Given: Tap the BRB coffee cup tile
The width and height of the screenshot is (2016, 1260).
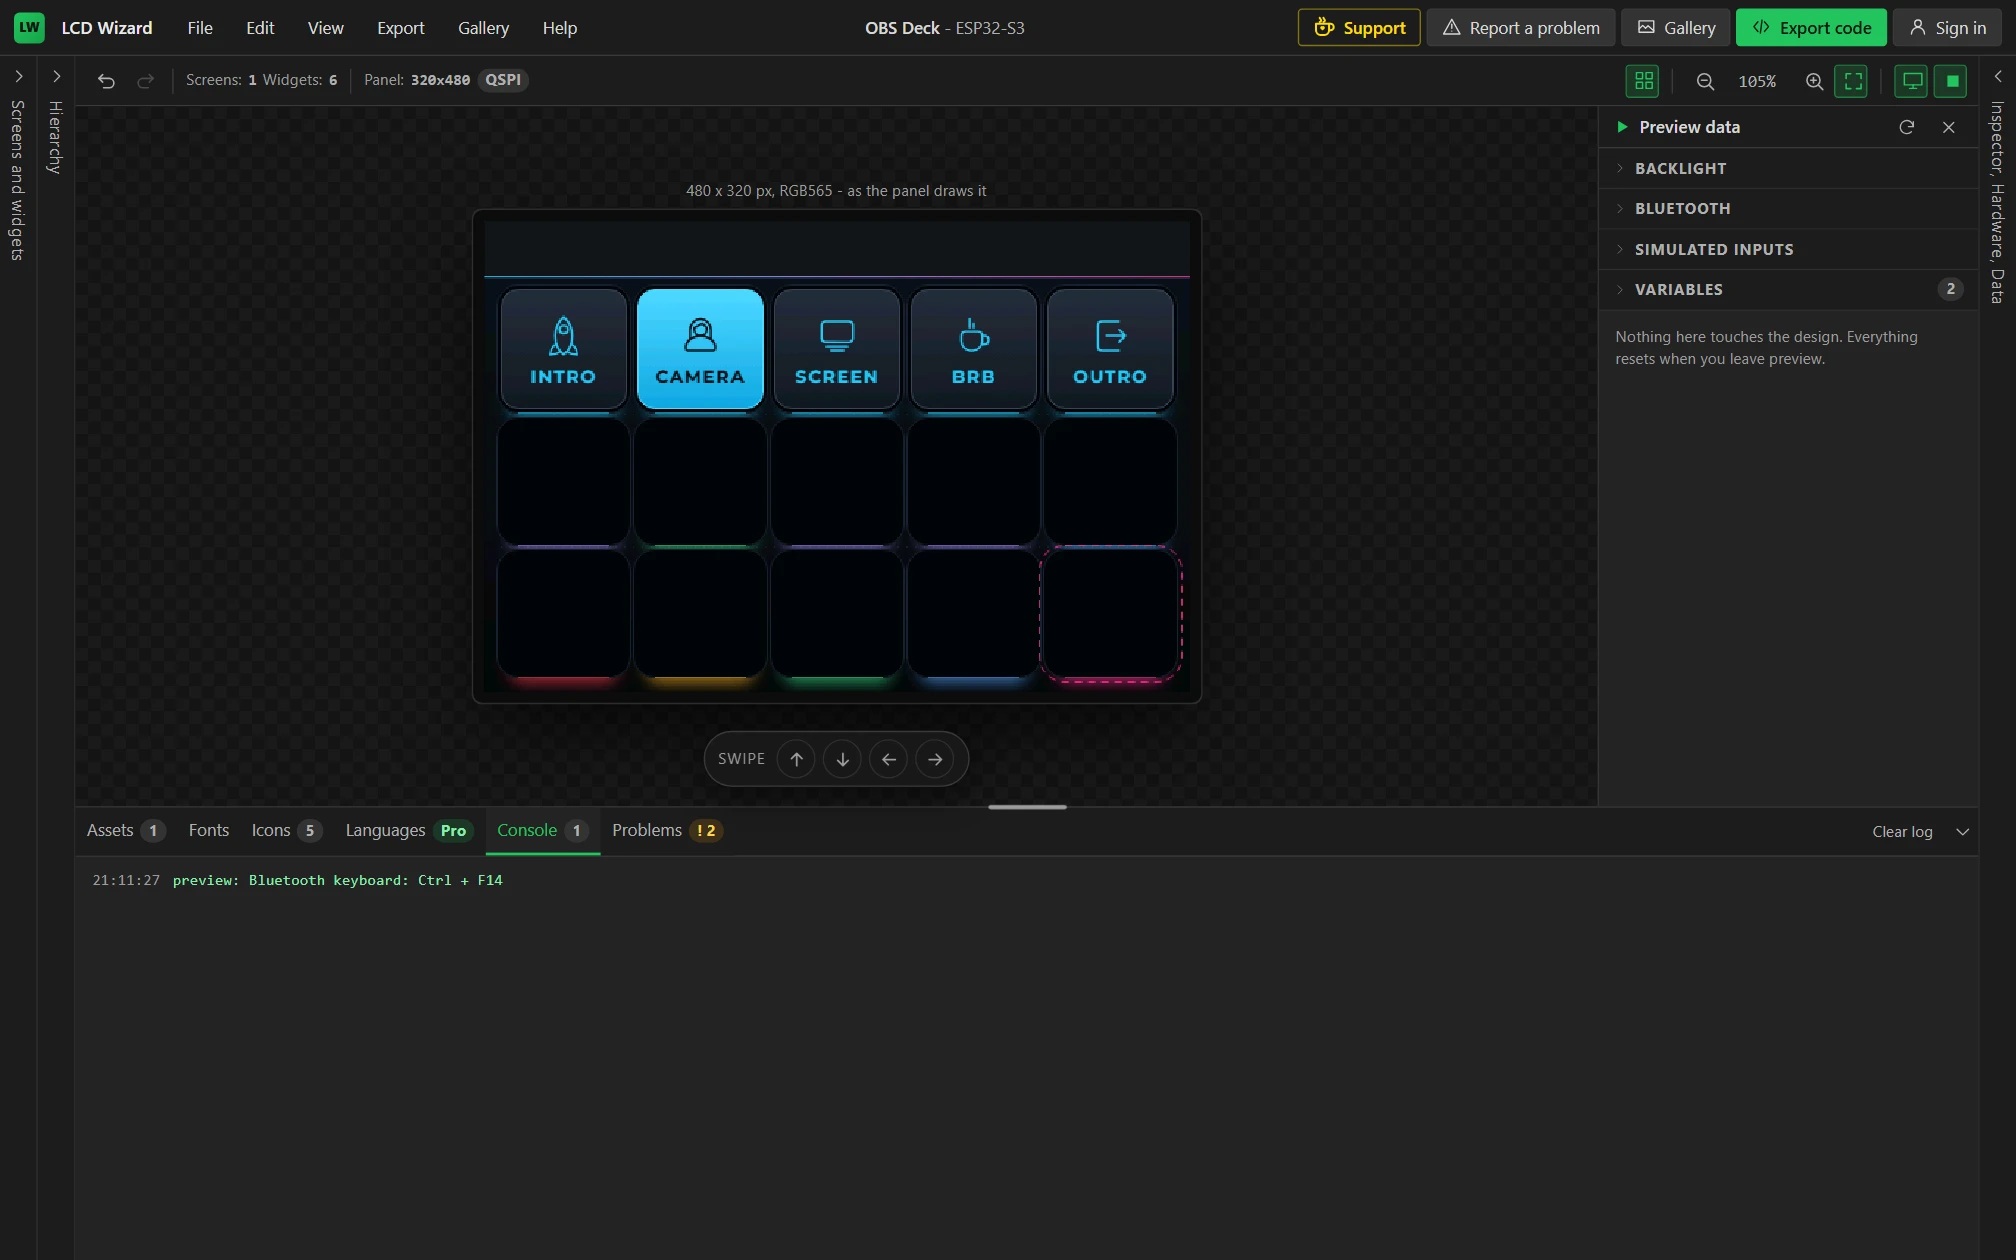Looking at the screenshot, I should [973, 349].
